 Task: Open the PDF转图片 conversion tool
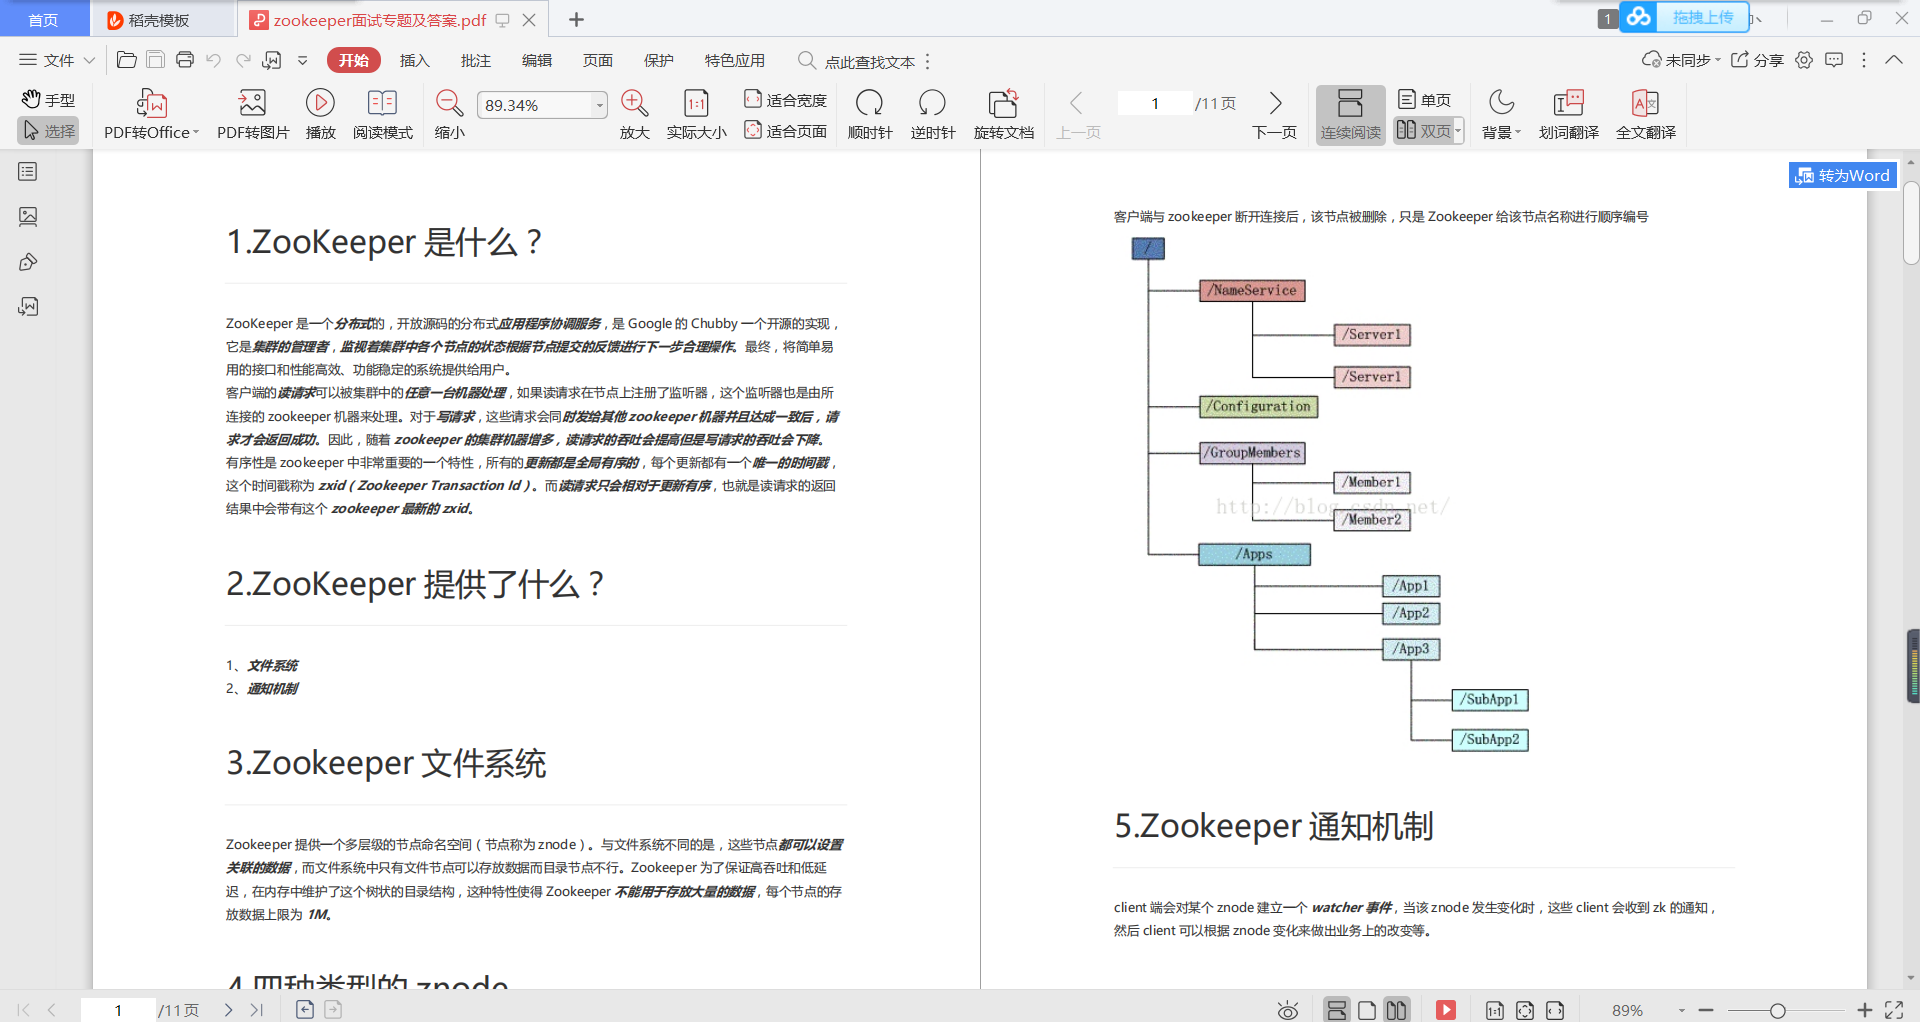[x=253, y=115]
